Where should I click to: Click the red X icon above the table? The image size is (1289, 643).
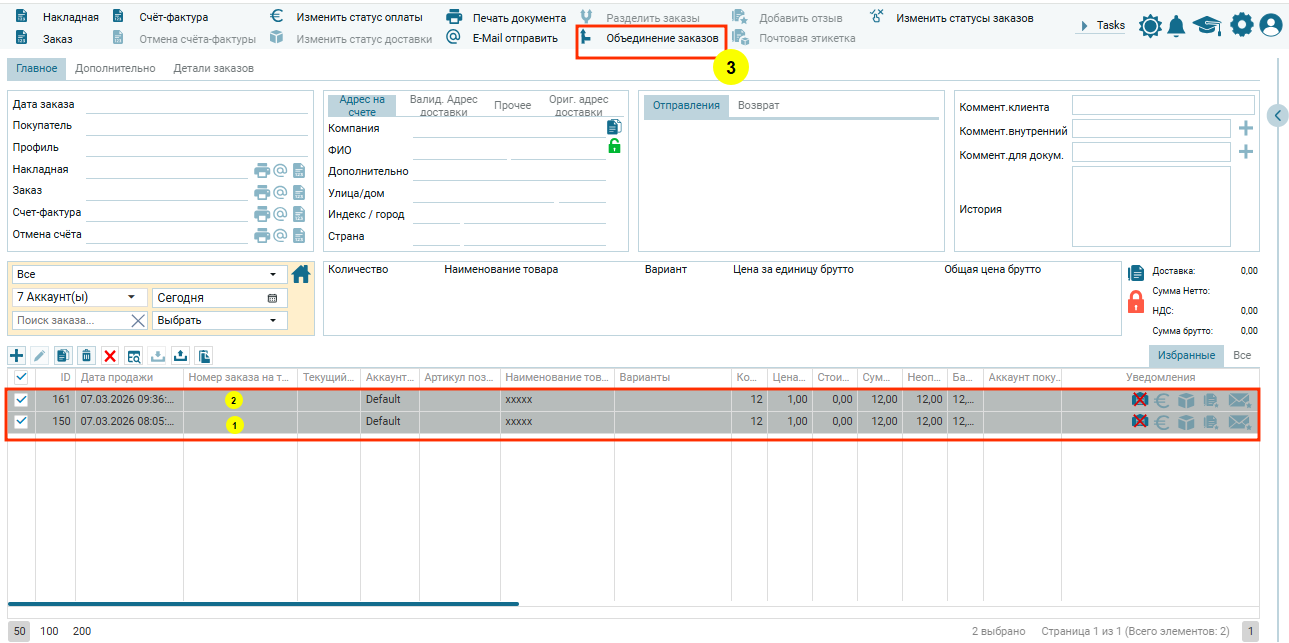(110, 356)
